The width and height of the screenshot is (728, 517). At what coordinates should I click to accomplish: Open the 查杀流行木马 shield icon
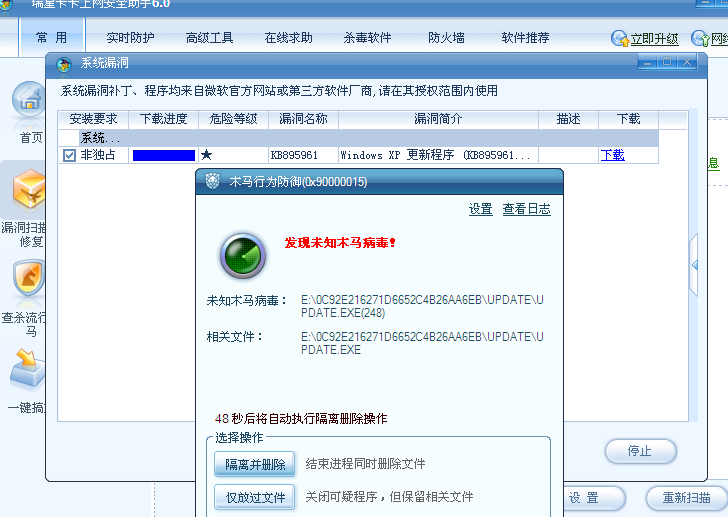point(29,278)
